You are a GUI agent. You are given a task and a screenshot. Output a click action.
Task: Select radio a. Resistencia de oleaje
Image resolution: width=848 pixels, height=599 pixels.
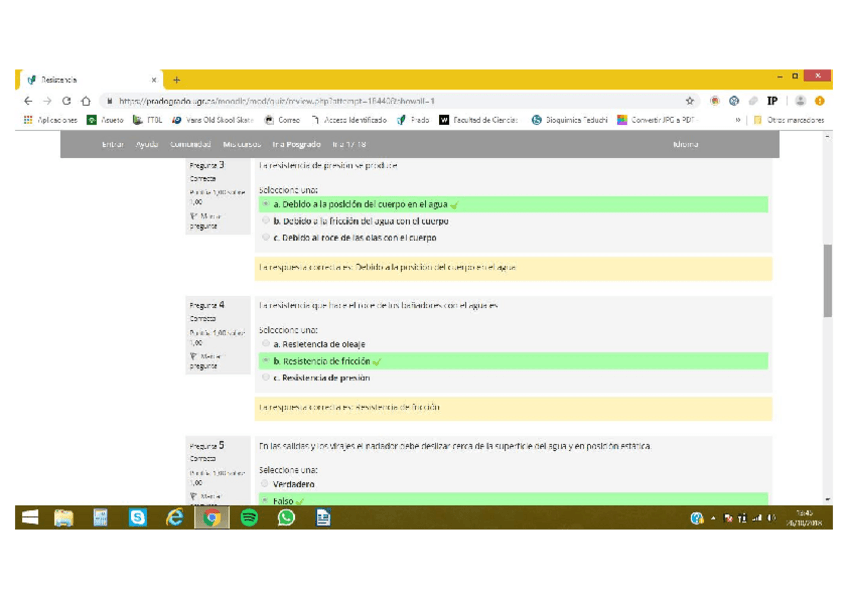coord(266,344)
